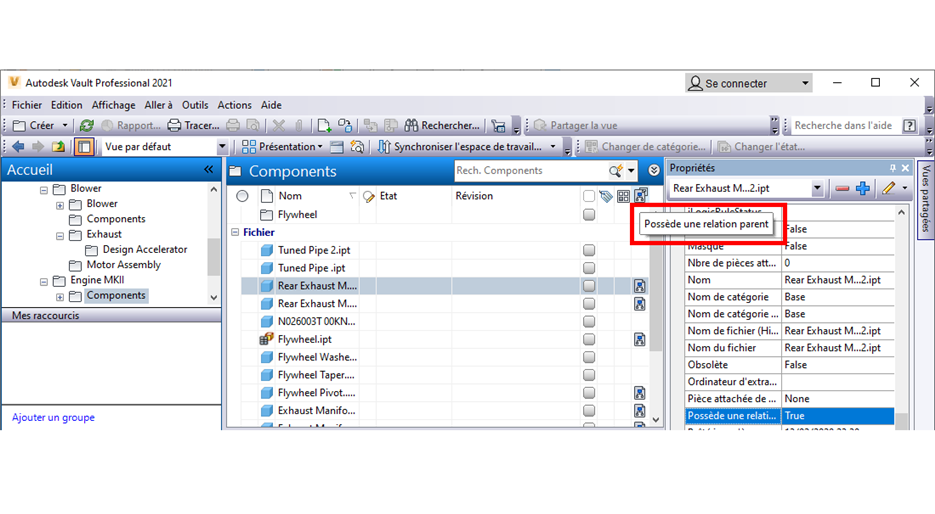Click the Présentation grid icon

tap(249, 147)
